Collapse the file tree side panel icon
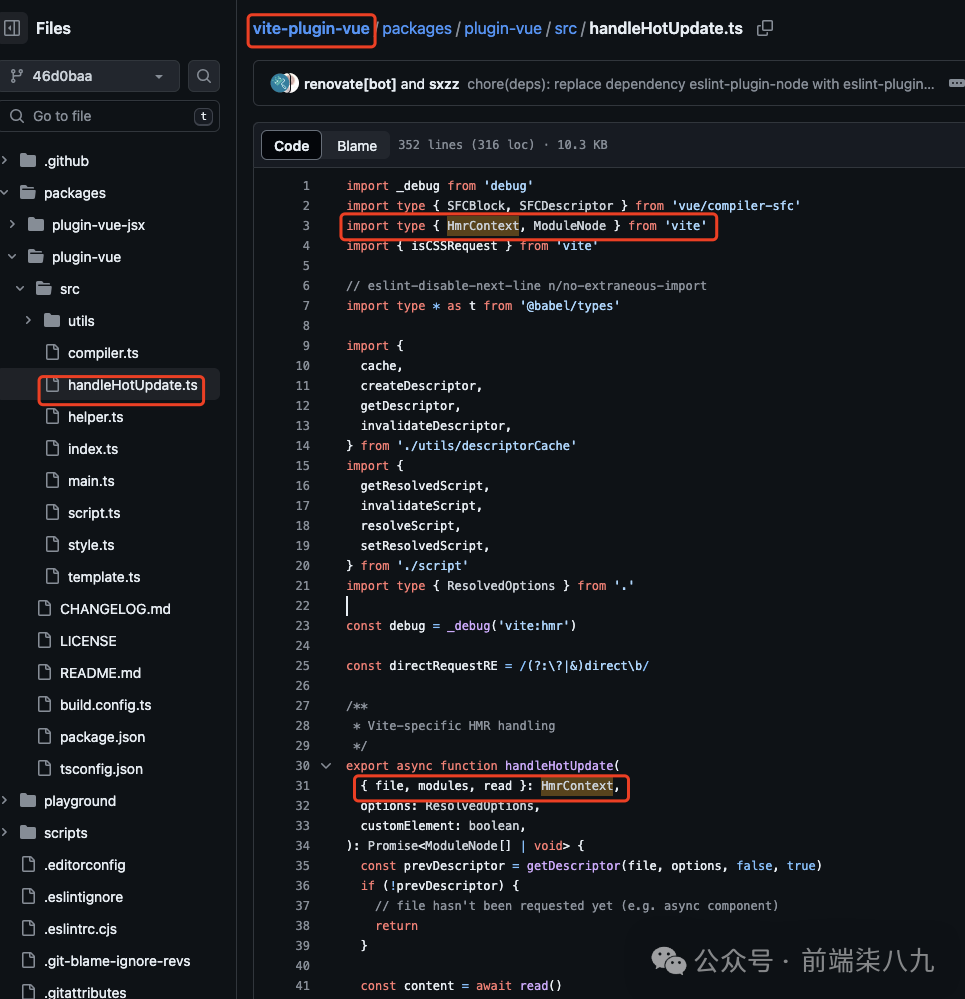Image resolution: width=965 pixels, height=999 pixels. tap(11, 28)
